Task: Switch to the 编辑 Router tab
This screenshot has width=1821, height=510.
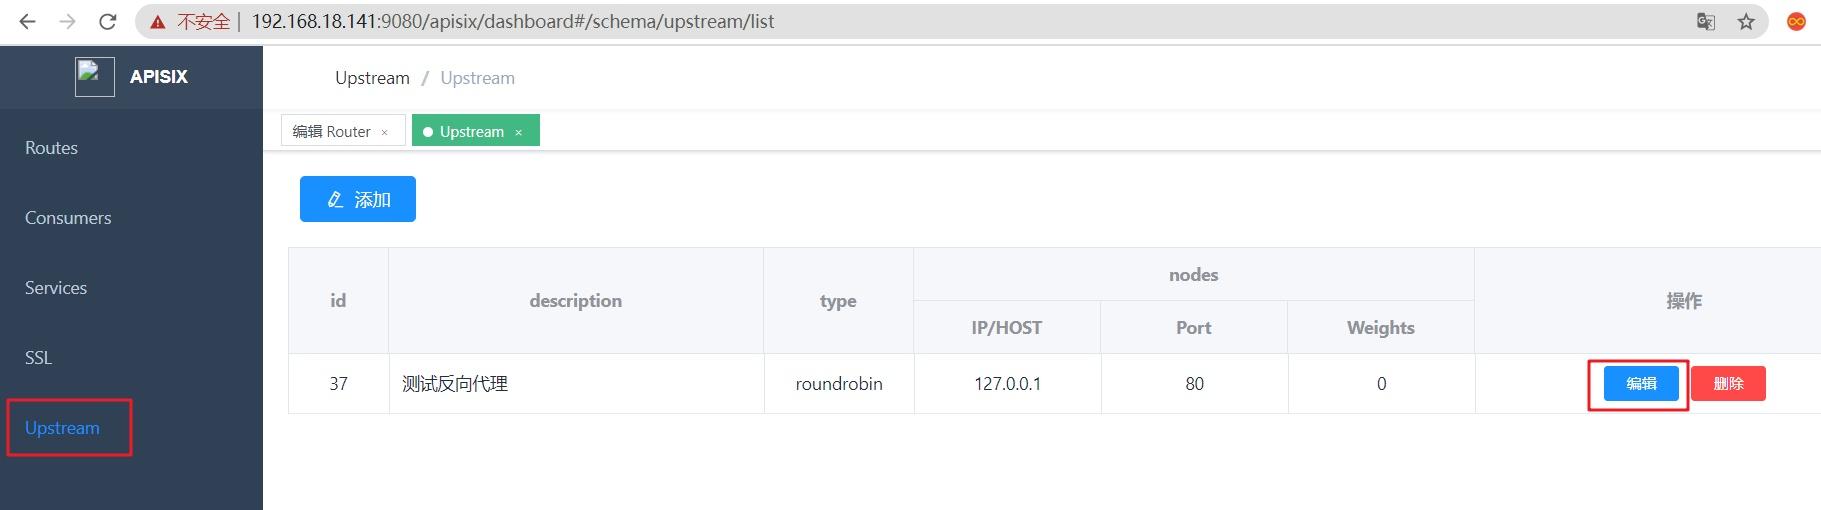Action: (331, 132)
